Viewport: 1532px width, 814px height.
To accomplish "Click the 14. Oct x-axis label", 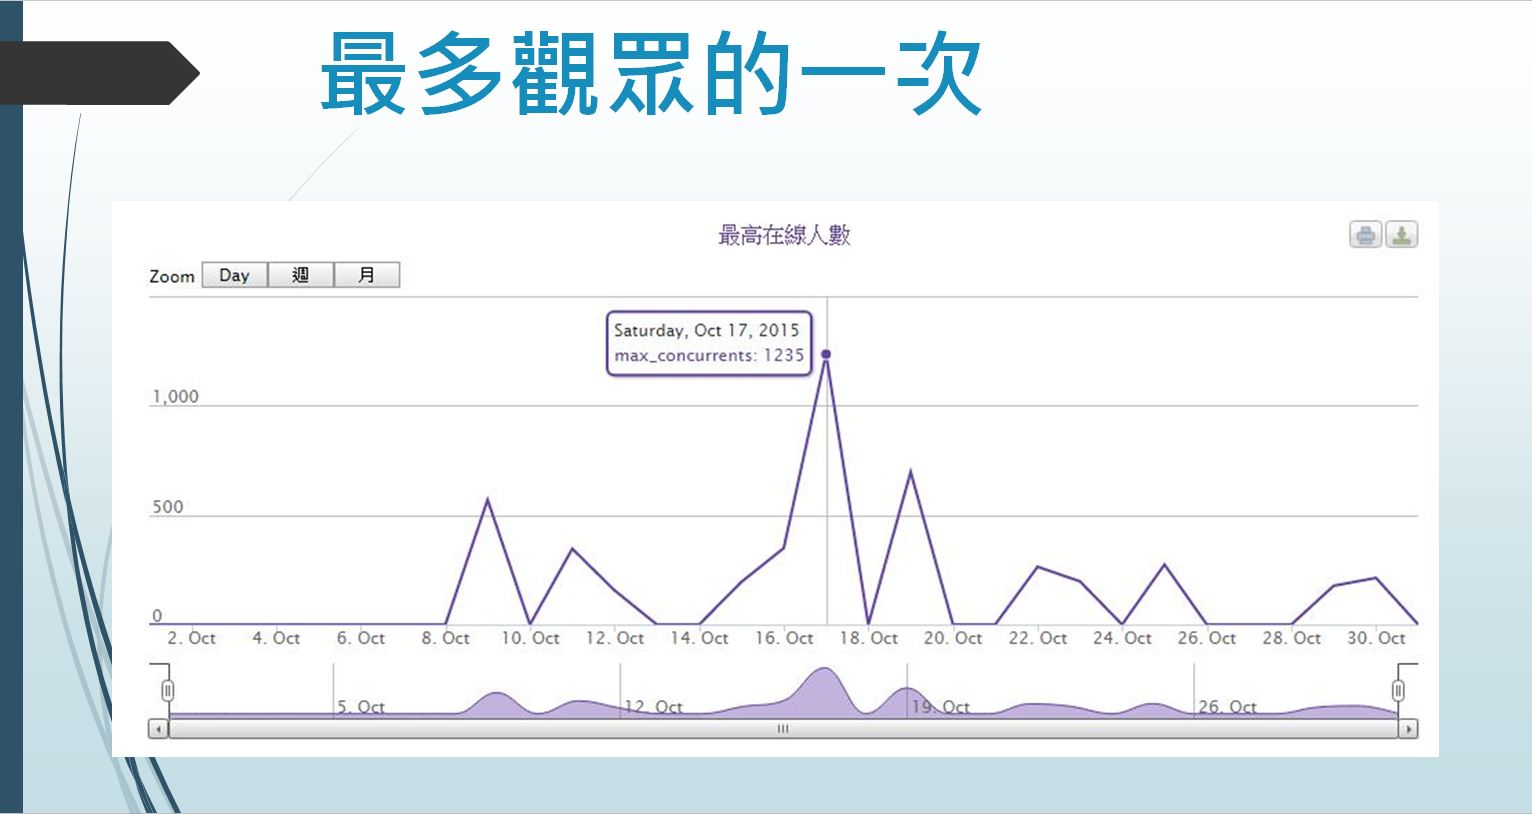I will [699, 638].
